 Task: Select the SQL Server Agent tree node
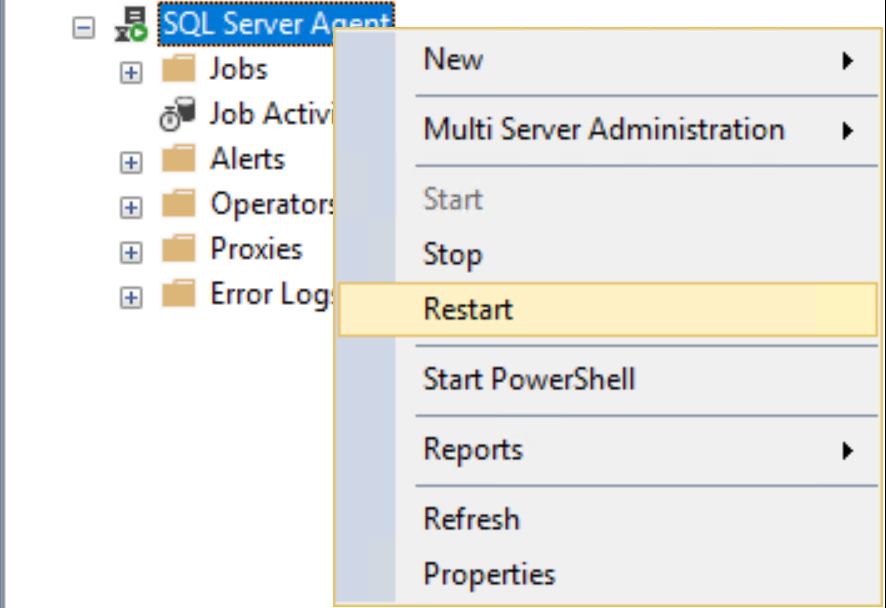pos(276,24)
